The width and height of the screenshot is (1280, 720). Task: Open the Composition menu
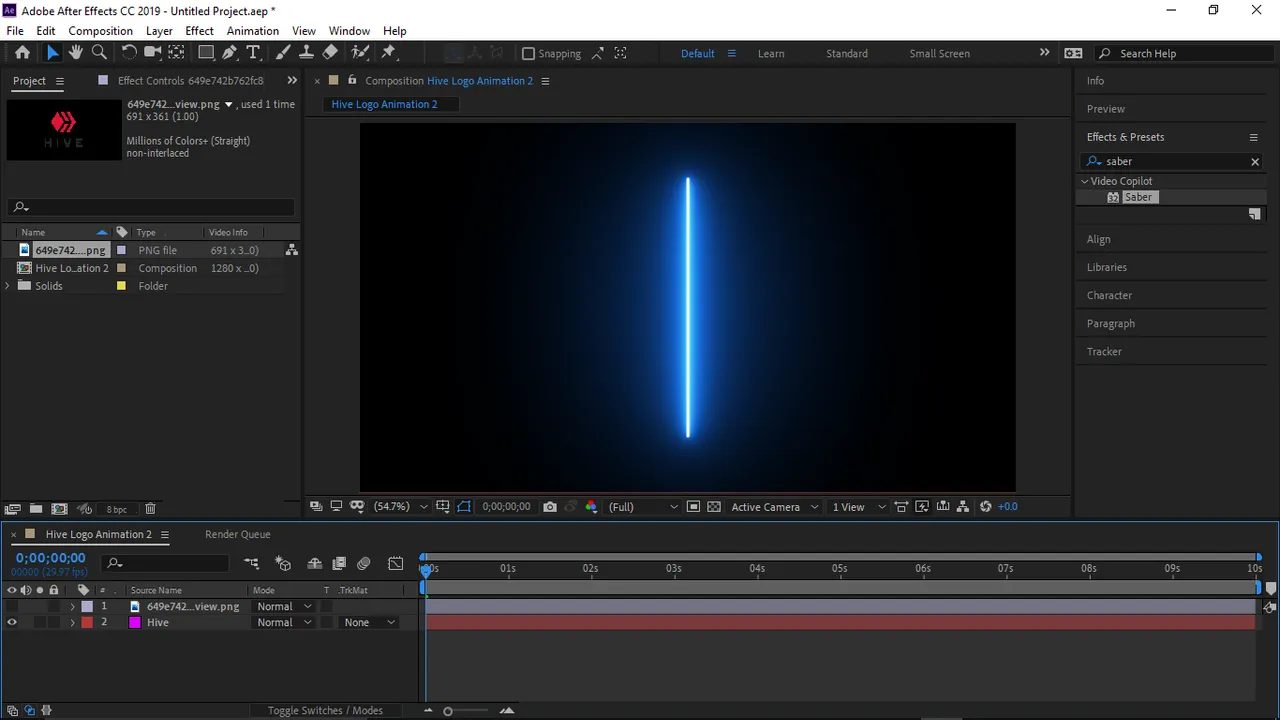pos(100,31)
